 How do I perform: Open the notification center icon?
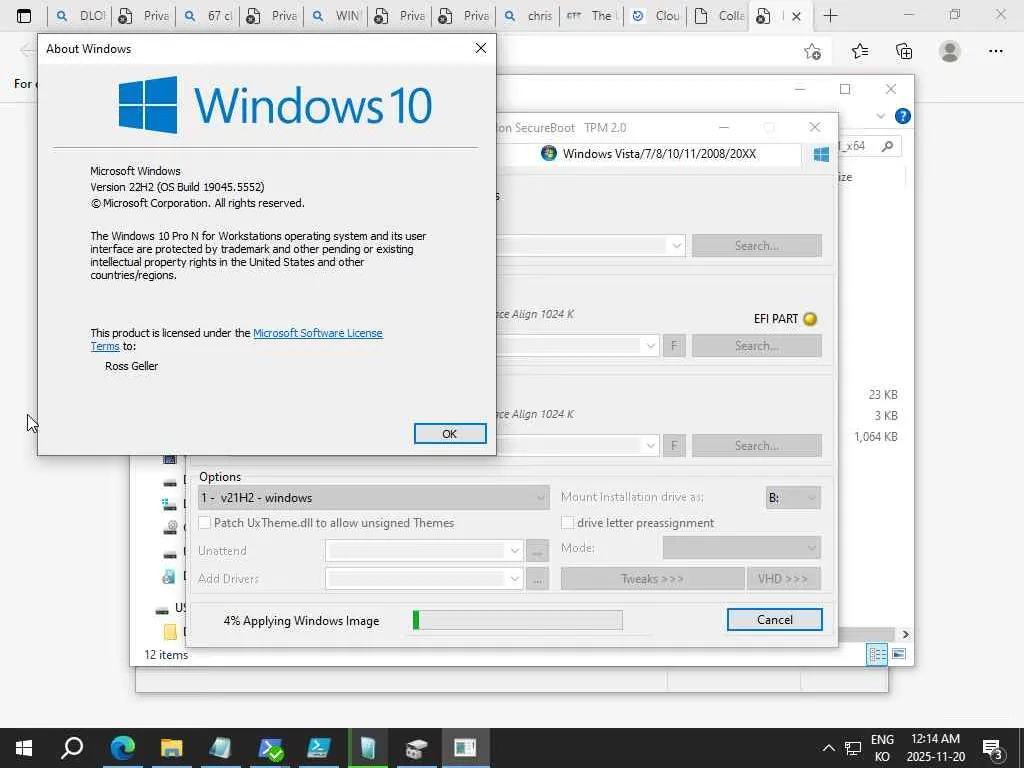[993, 748]
